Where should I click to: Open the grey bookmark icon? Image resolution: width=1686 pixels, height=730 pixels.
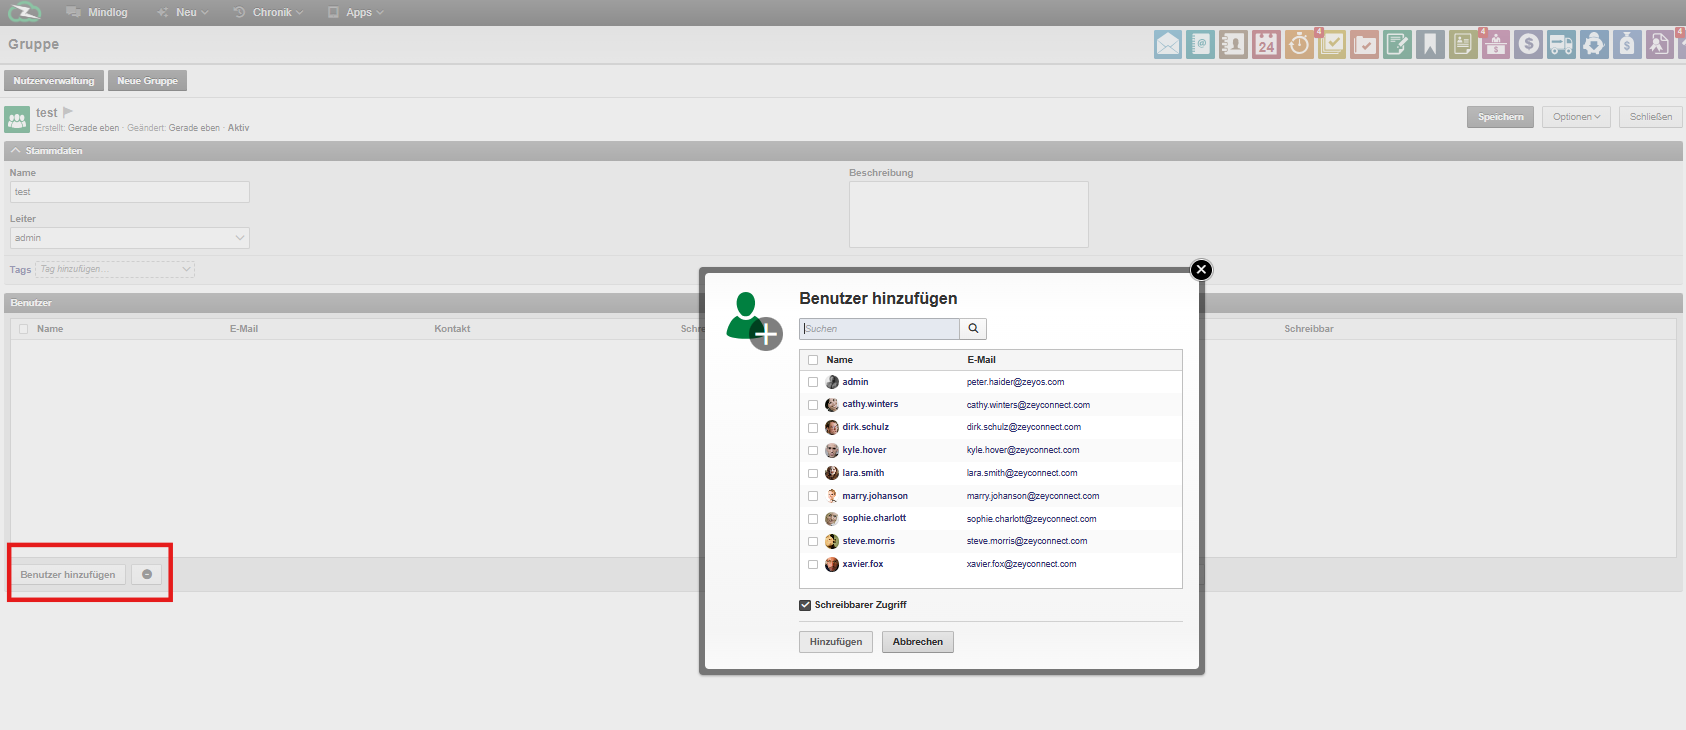pos(1430,44)
